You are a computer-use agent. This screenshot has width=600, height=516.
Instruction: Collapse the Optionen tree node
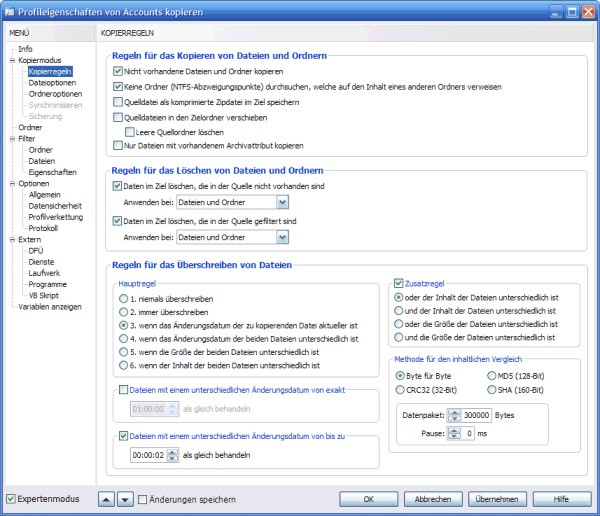point(12,183)
